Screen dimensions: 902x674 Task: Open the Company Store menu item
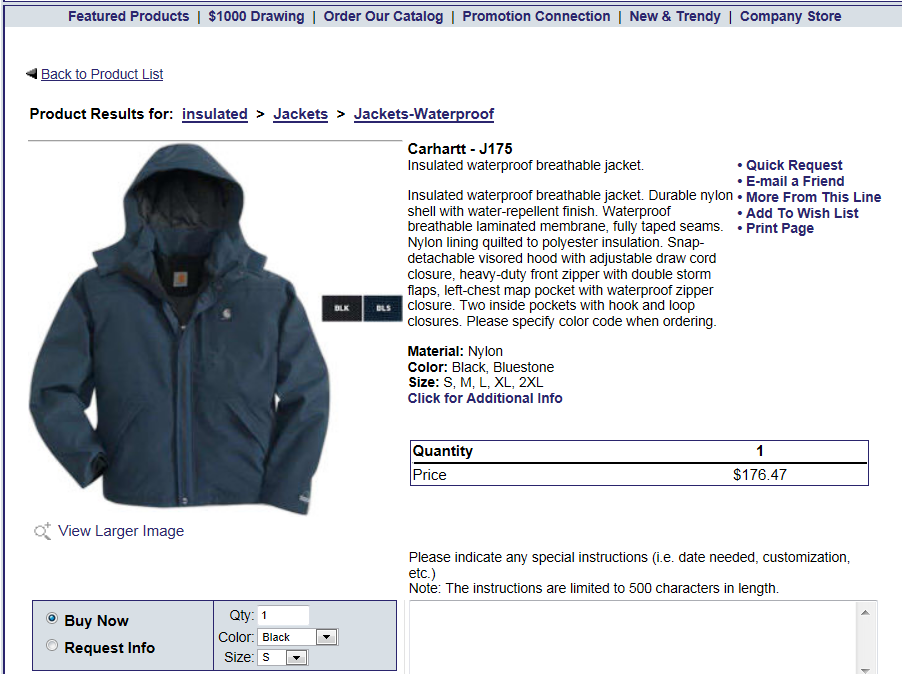(790, 16)
